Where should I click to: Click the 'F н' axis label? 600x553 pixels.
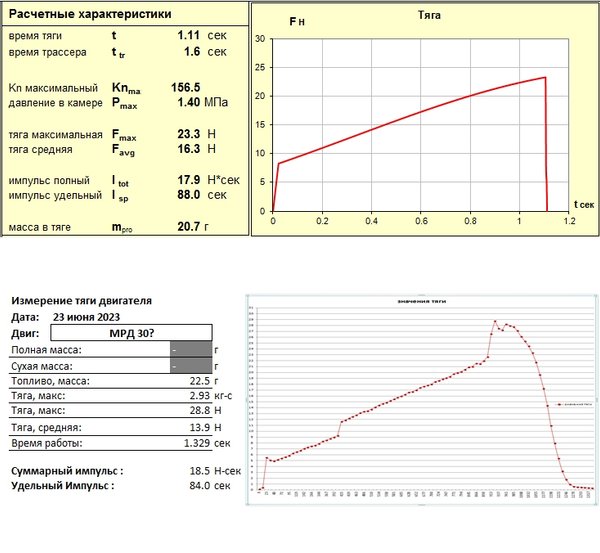(298, 21)
